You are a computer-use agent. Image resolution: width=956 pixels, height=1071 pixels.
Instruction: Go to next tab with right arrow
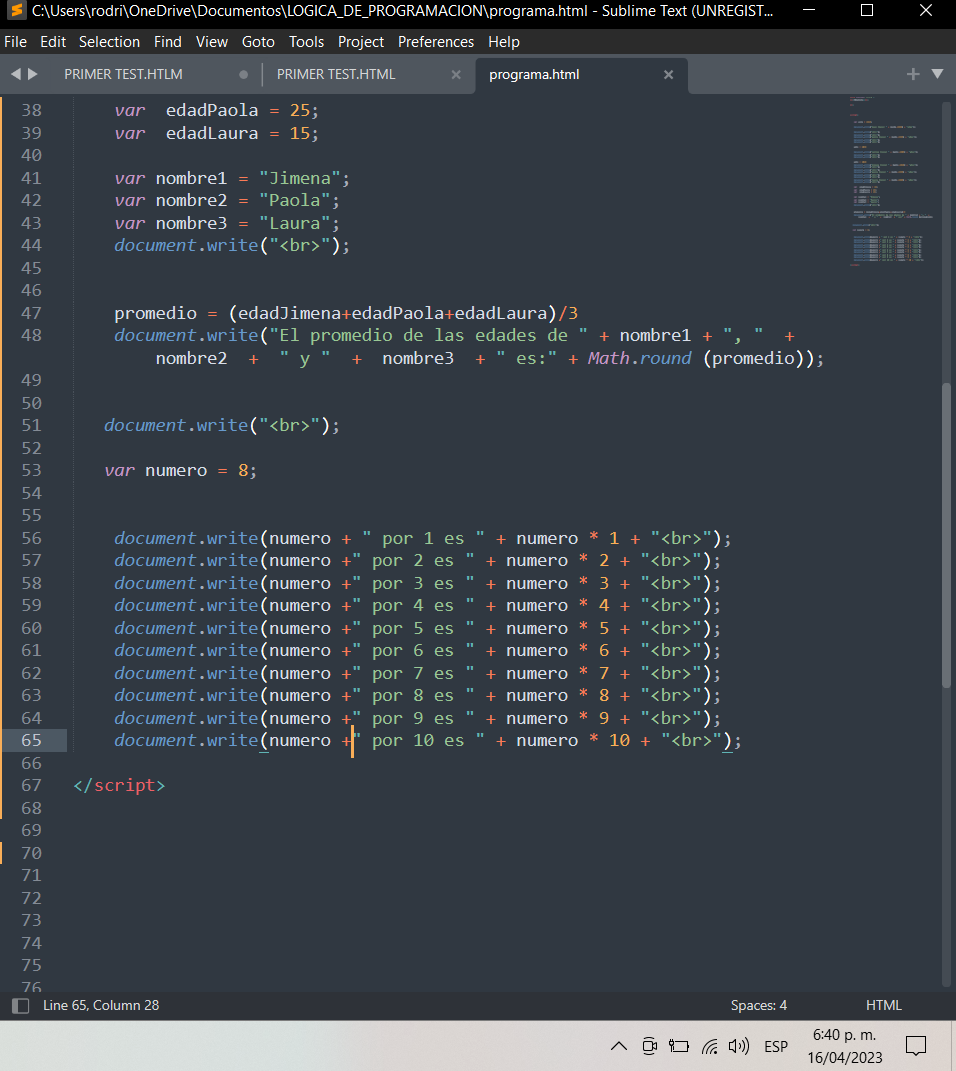coord(32,74)
